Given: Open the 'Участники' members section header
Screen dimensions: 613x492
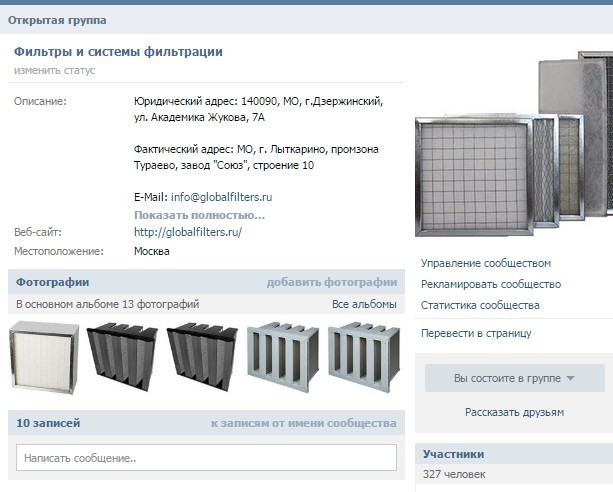Looking at the screenshot, I should pyautogui.click(x=453, y=454).
